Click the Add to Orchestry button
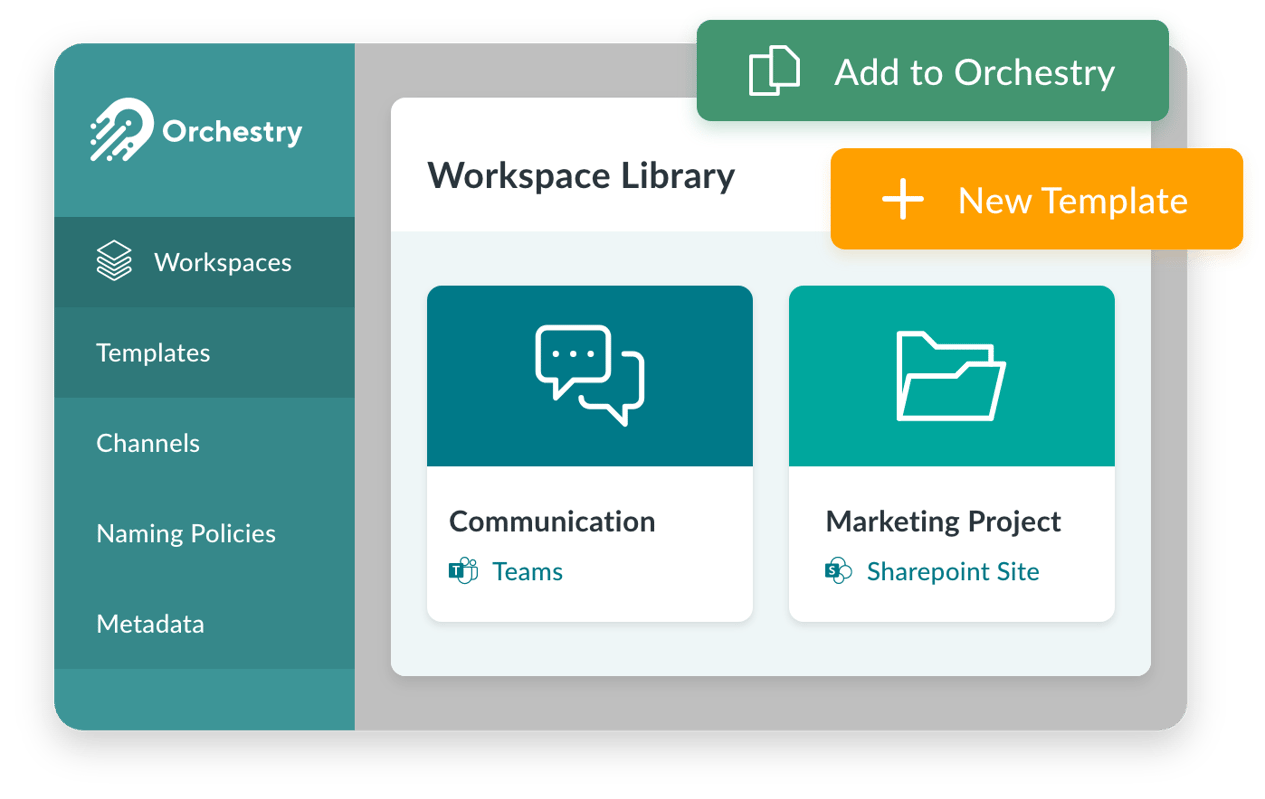 pyautogui.click(x=933, y=71)
